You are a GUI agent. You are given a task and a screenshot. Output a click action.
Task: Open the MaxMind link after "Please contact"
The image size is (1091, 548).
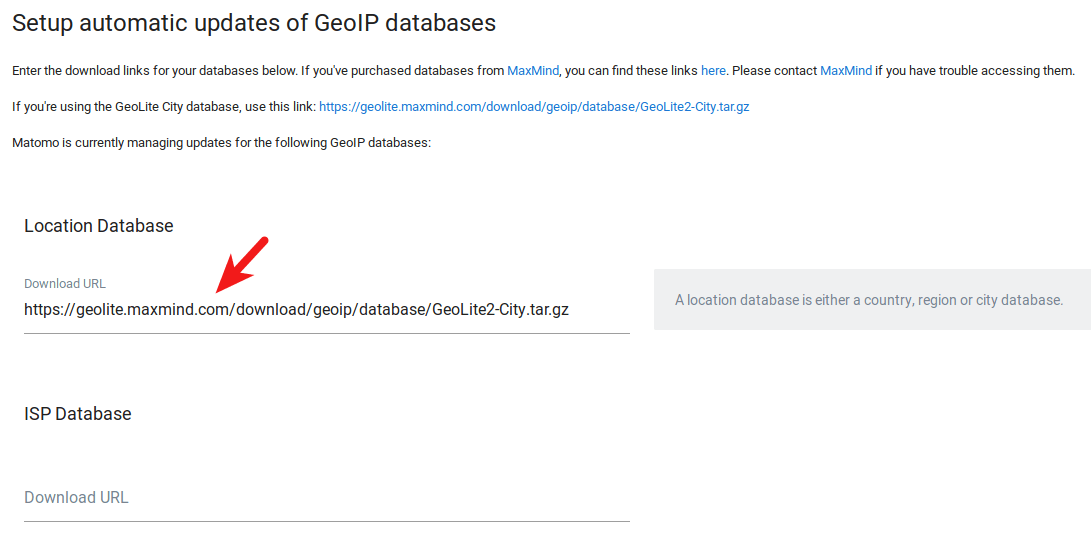pyautogui.click(x=846, y=71)
